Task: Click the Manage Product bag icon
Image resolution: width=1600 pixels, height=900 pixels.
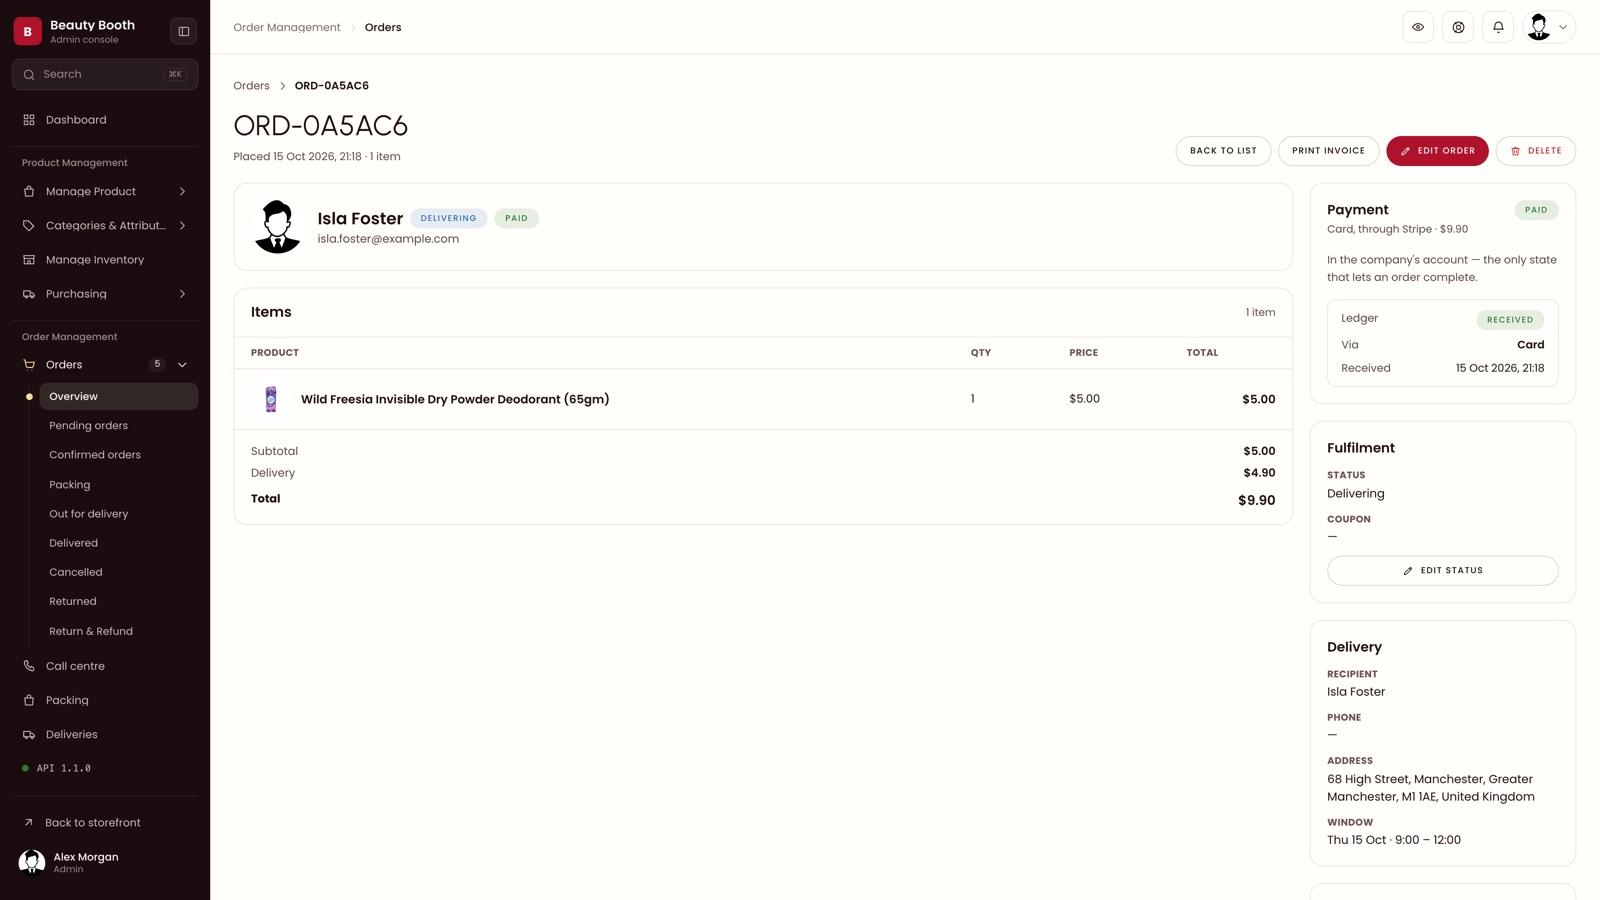Action: click(29, 192)
